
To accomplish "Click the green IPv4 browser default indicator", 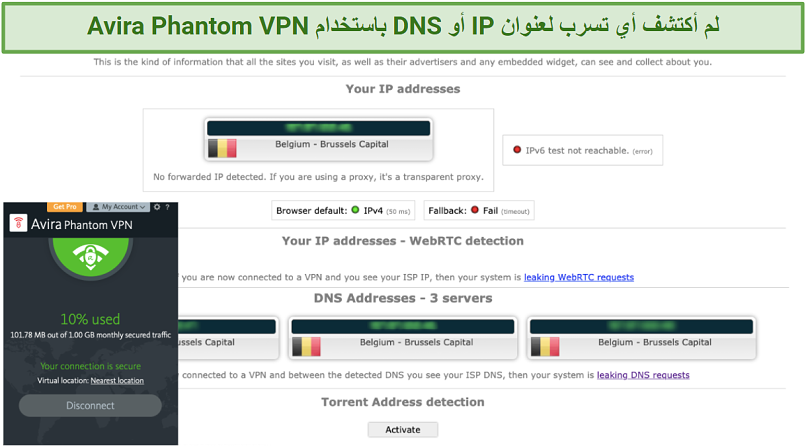I will click(355, 210).
